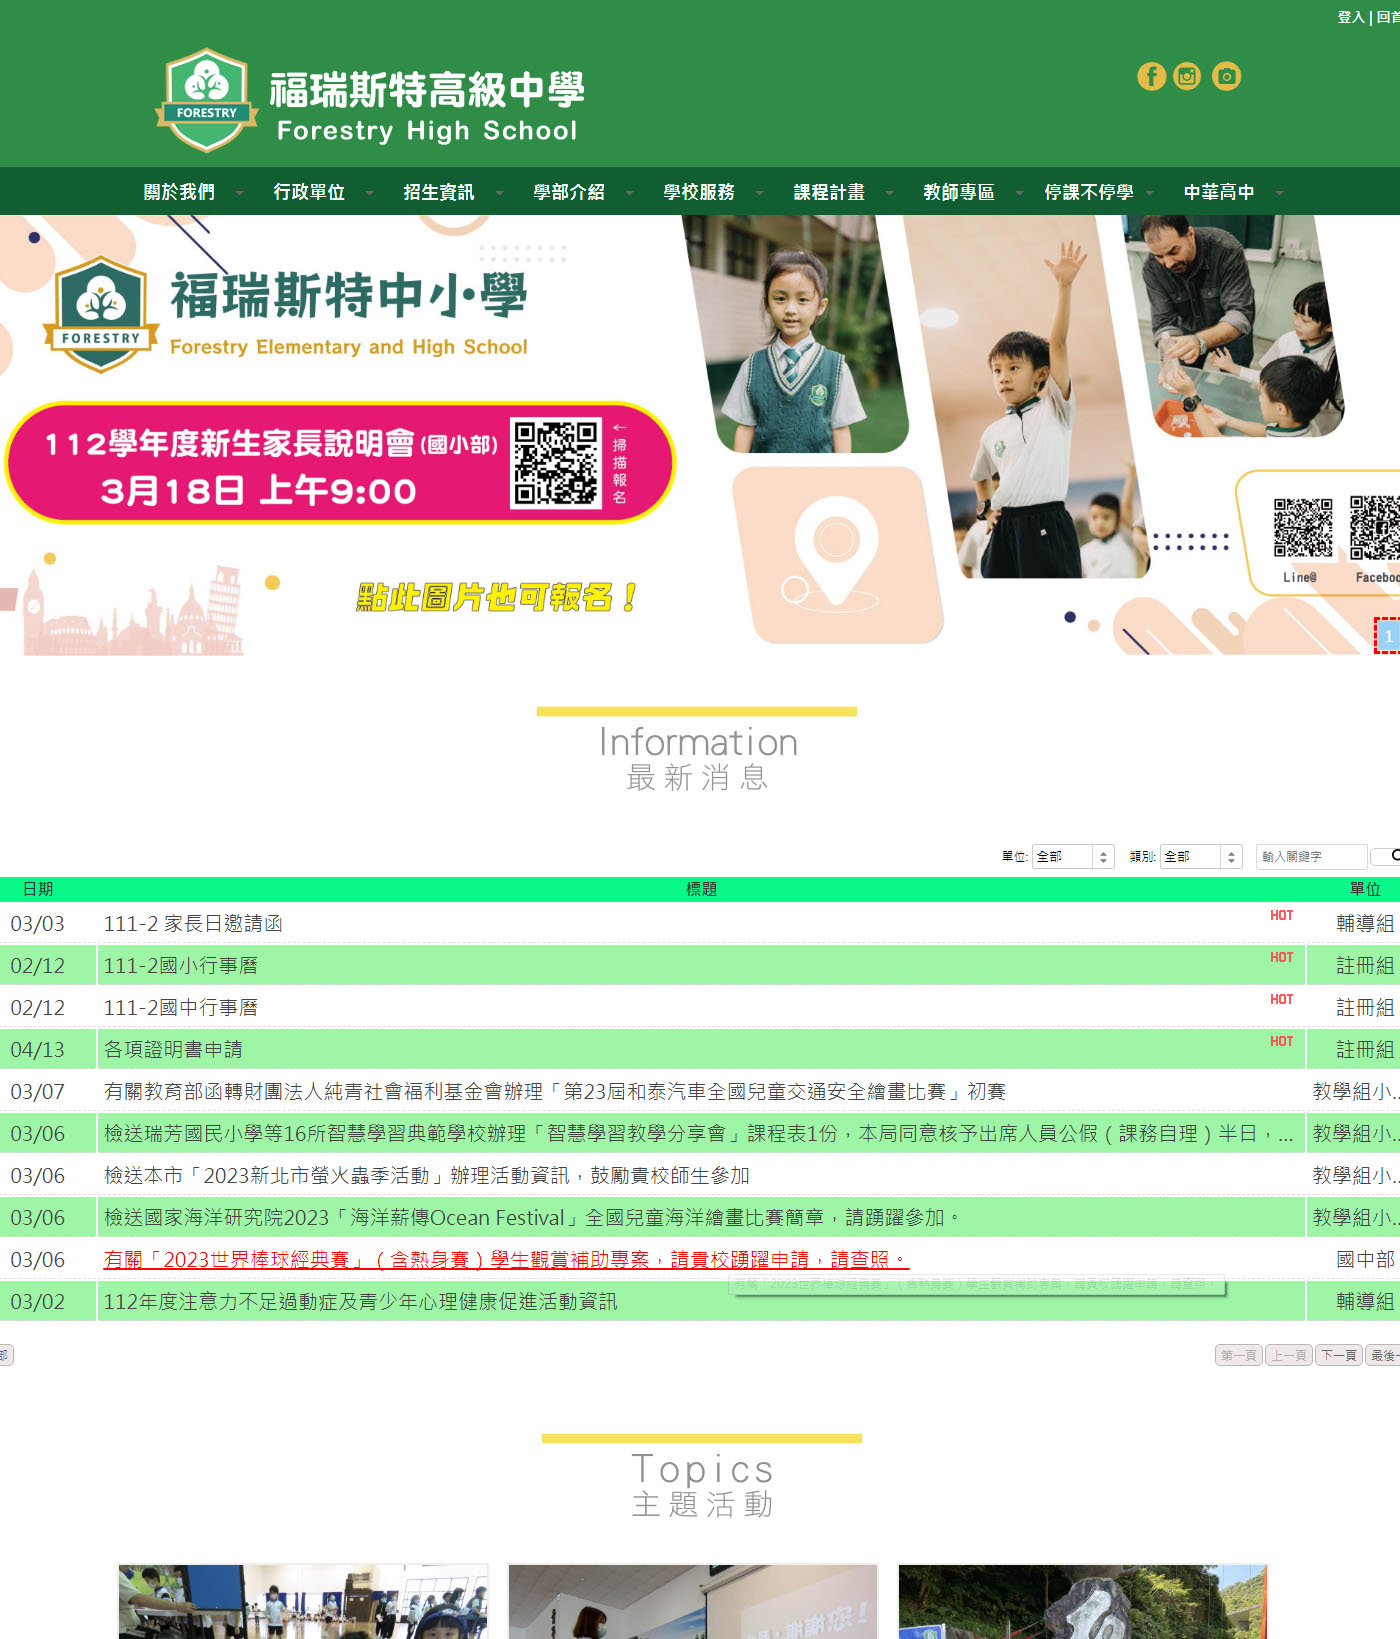Open the 招生資訊 menu item
The image size is (1400, 1639).
[439, 192]
